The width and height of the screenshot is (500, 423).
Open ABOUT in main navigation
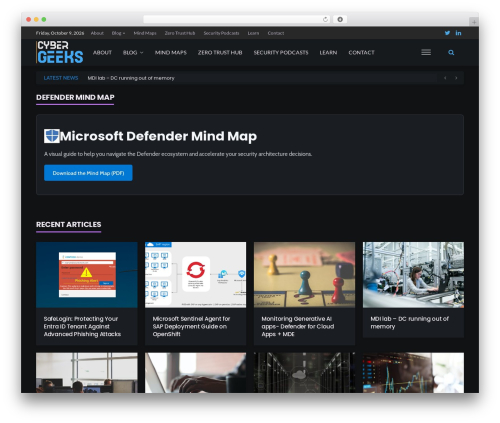point(102,52)
